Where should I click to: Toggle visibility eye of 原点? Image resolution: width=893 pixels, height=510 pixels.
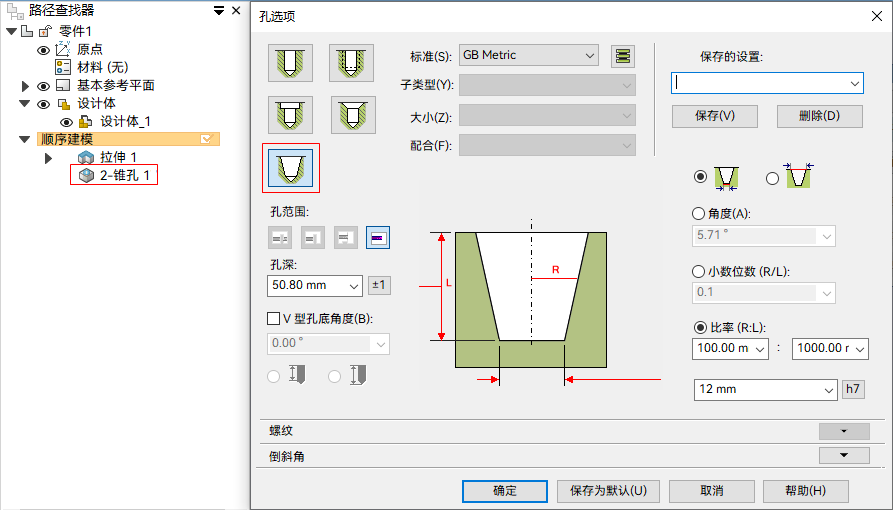click(x=43, y=50)
